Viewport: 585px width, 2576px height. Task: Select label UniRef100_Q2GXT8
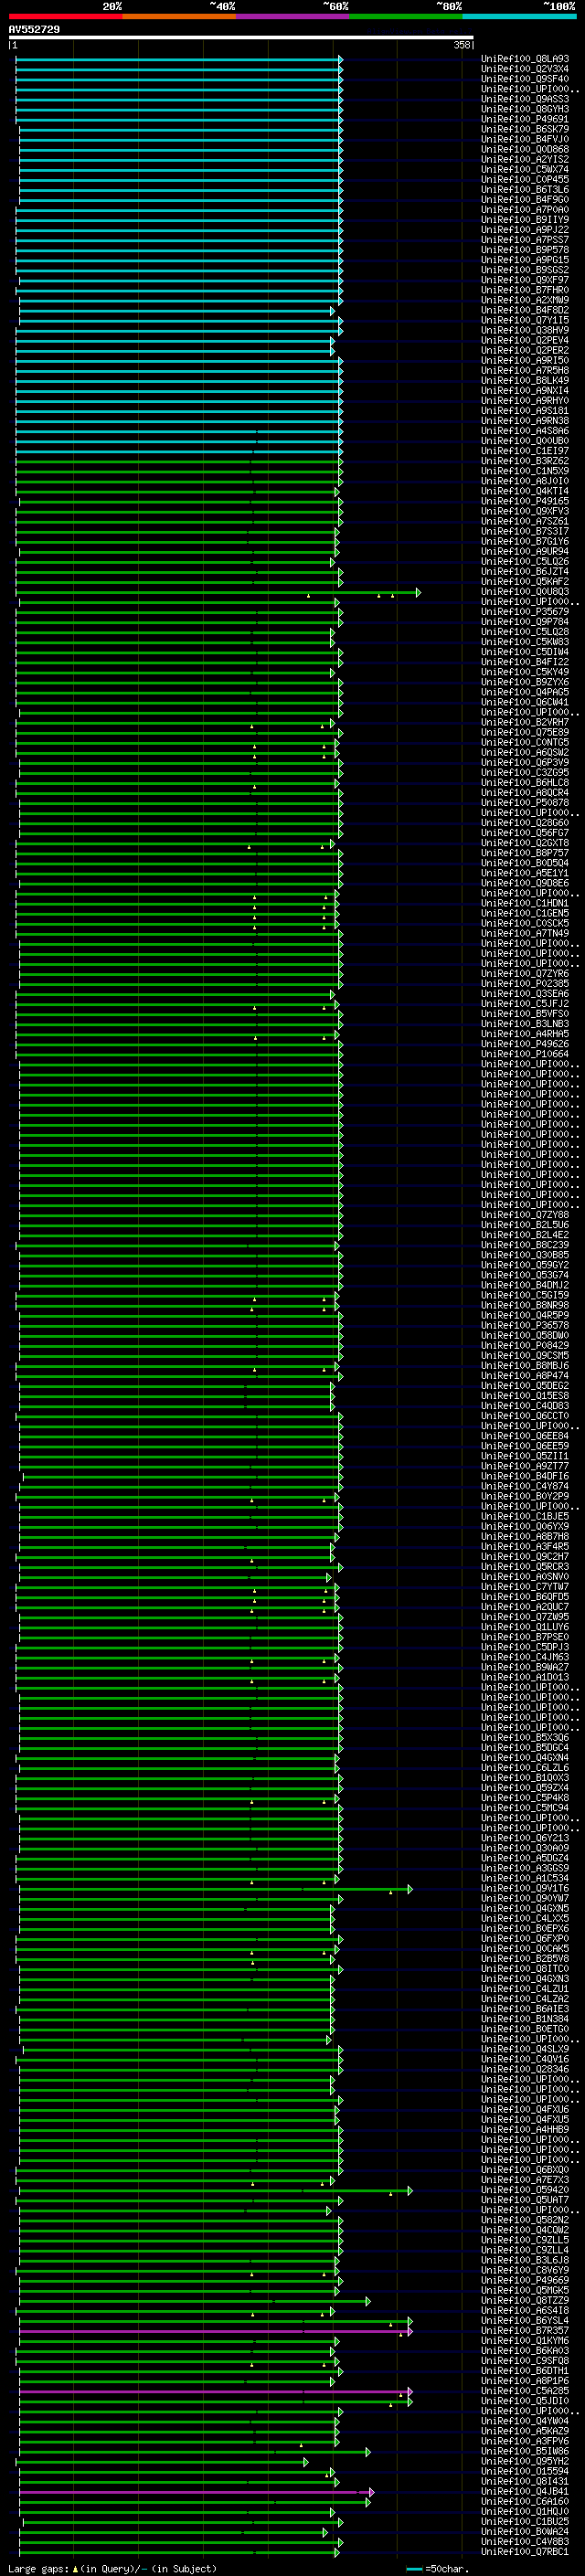525,843
